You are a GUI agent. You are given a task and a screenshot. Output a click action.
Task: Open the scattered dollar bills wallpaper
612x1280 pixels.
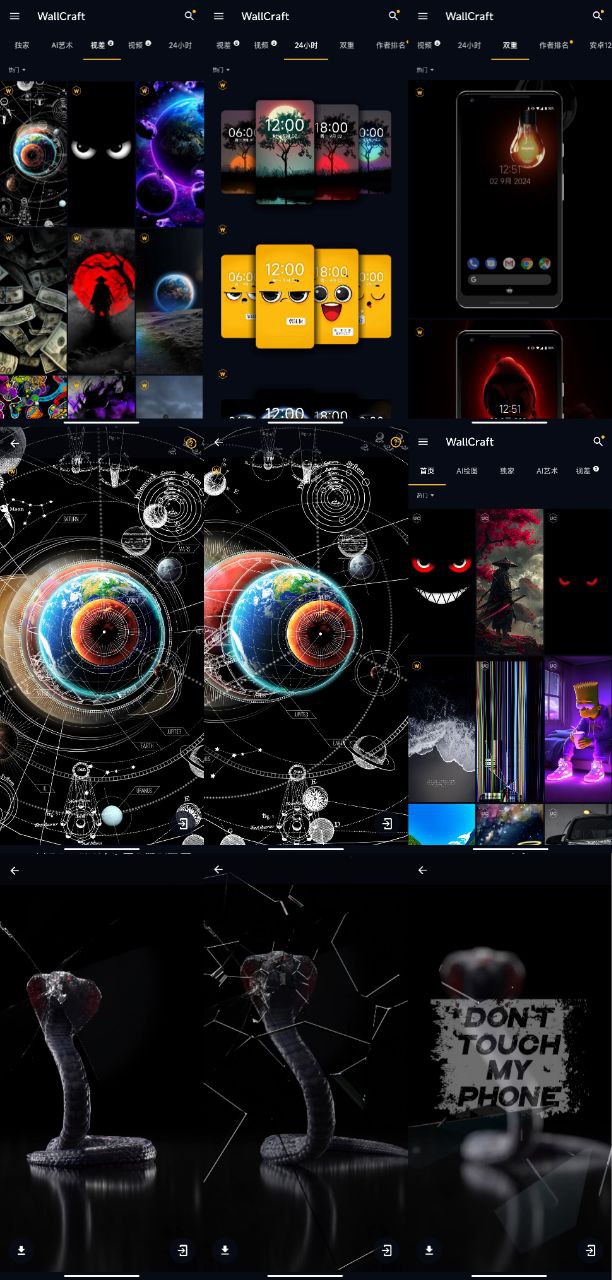click(33, 301)
